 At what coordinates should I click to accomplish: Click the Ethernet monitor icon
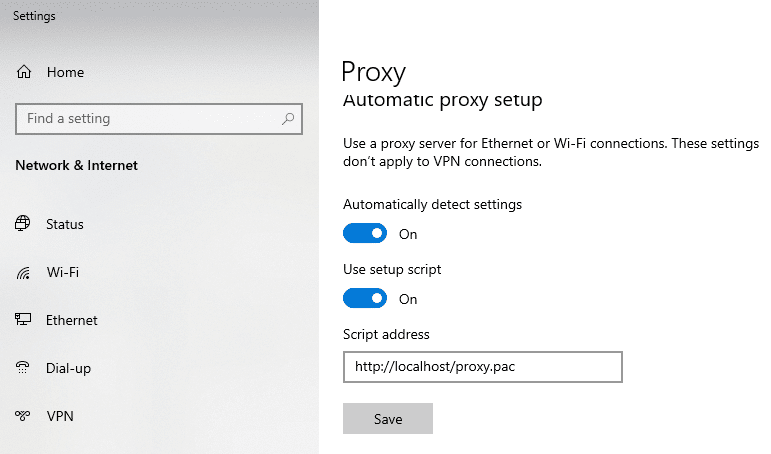23,320
